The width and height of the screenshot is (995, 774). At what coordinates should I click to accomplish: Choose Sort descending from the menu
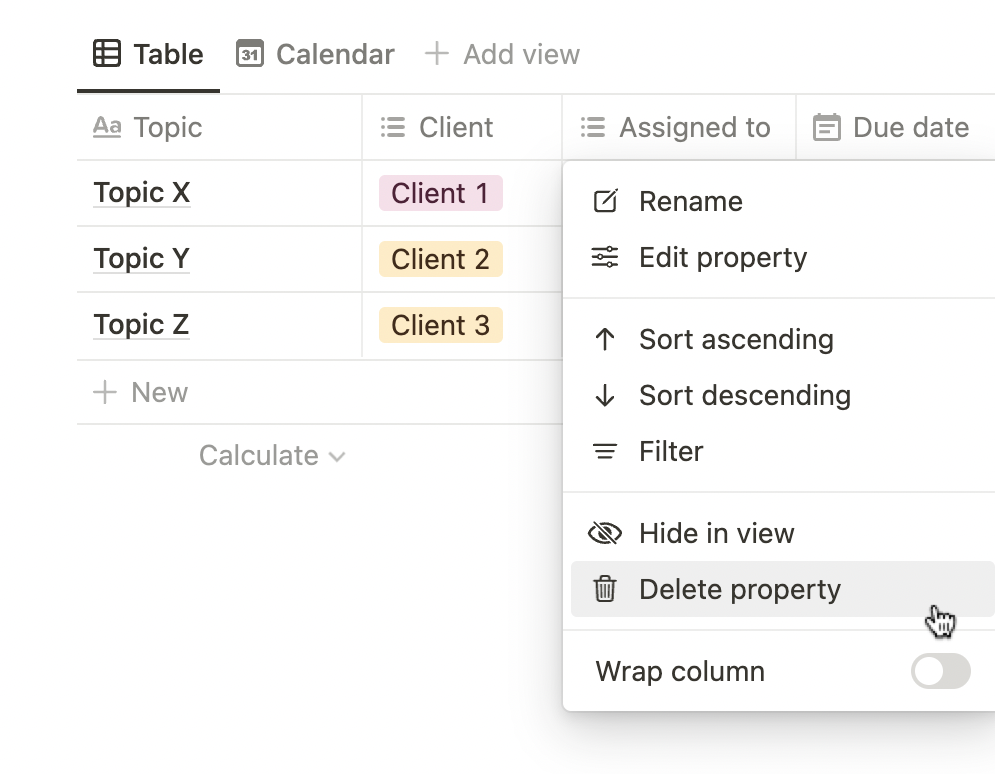click(x=745, y=396)
